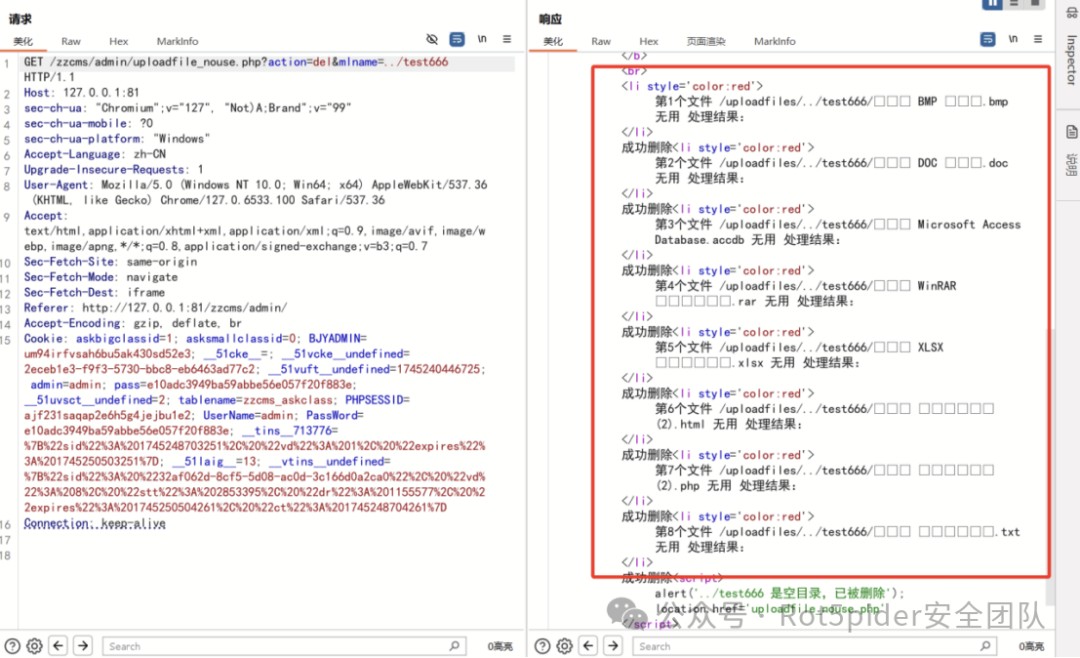Click GET /zzcms/admin/uploadfile_nouse.php request line
Screen dimensions: 1080x658
236,62
